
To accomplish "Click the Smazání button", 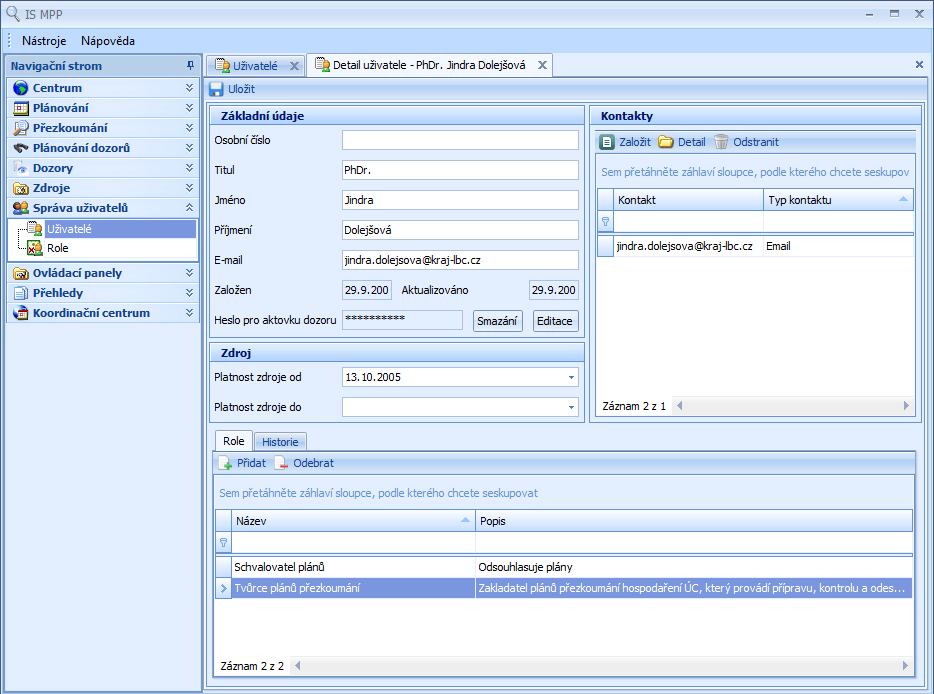I will point(497,321).
